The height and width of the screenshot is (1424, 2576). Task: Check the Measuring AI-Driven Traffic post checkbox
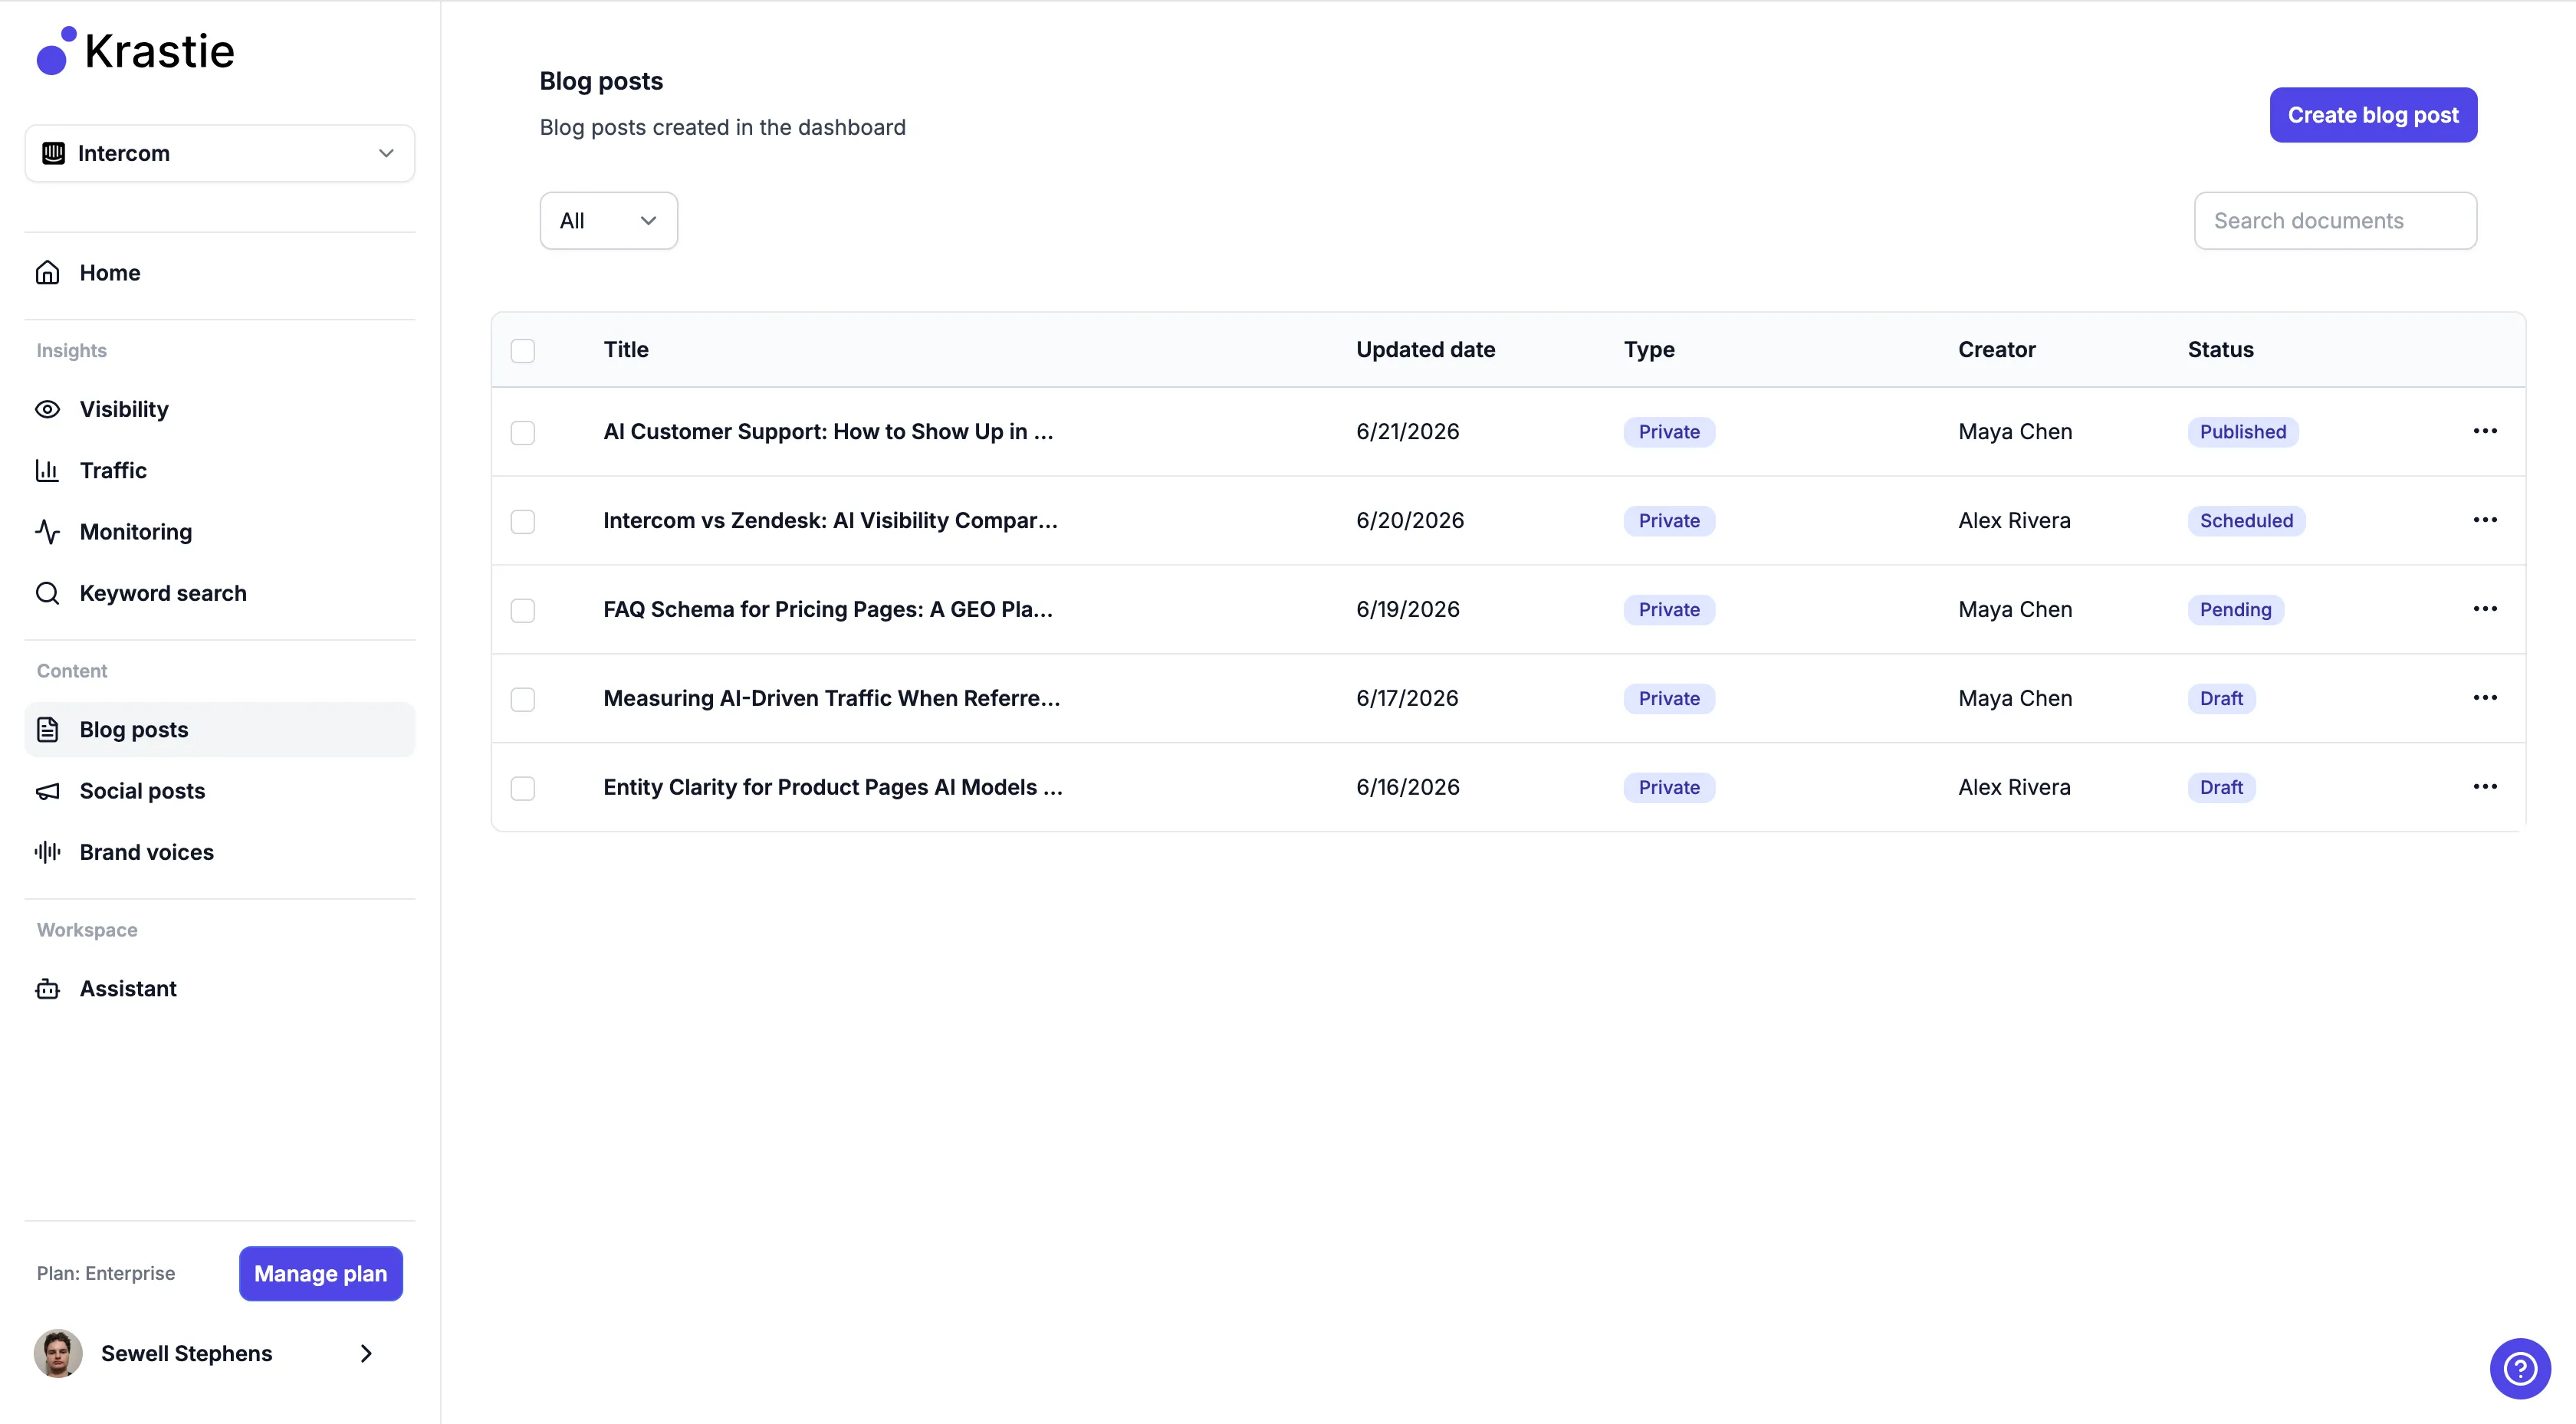[523, 699]
